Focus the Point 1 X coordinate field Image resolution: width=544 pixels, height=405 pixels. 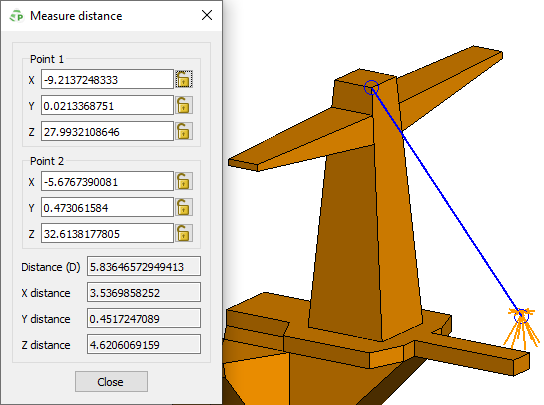click(107, 79)
